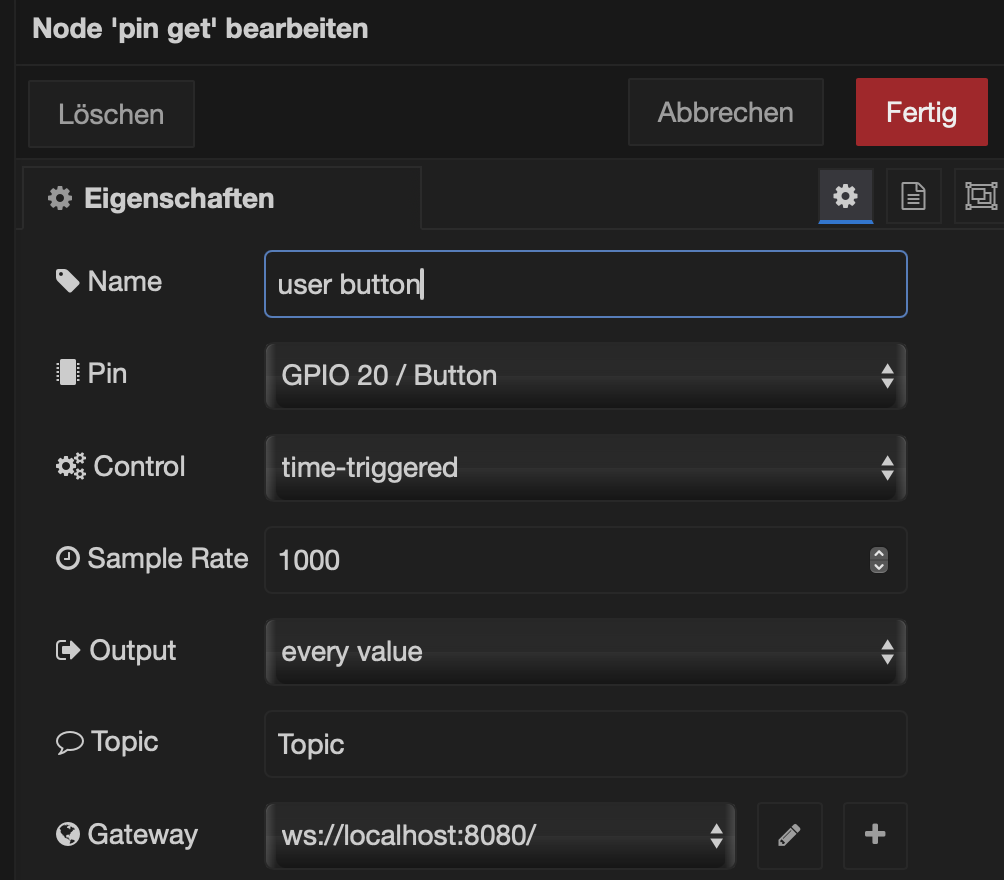Expand the Pin GPIO 20 dropdown
The width and height of the screenshot is (1004, 880).
pos(585,376)
